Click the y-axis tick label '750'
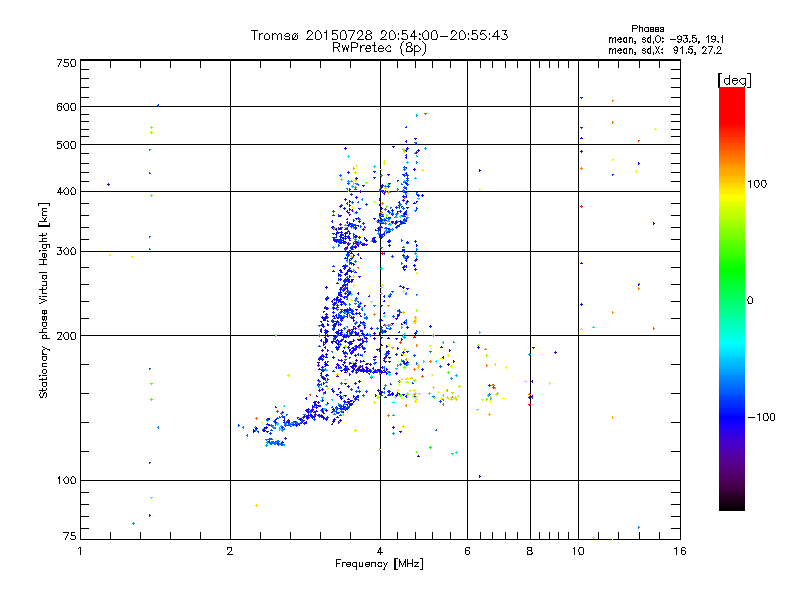Viewport: 800px width, 600px height. click(x=66, y=63)
